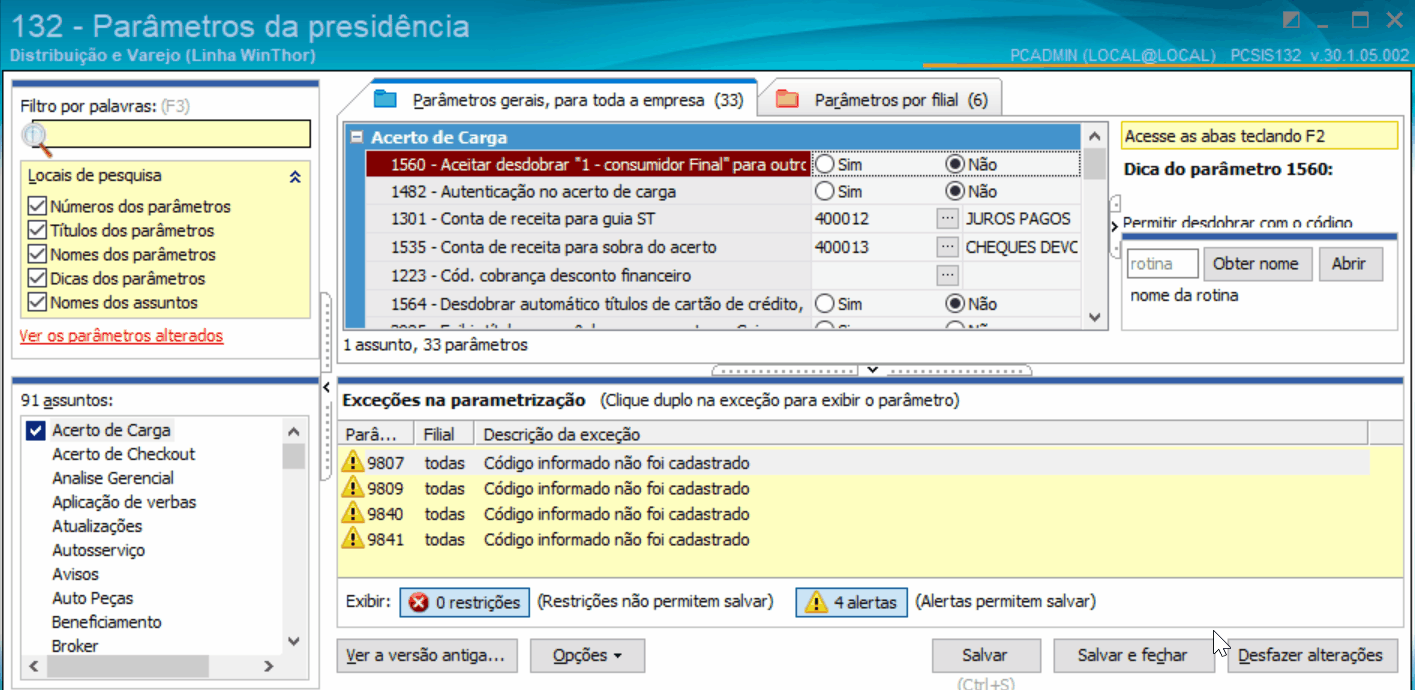Toggle the 4 alertas filter button
The height and width of the screenshot is (690, 1415).
[x=852, y=603]
